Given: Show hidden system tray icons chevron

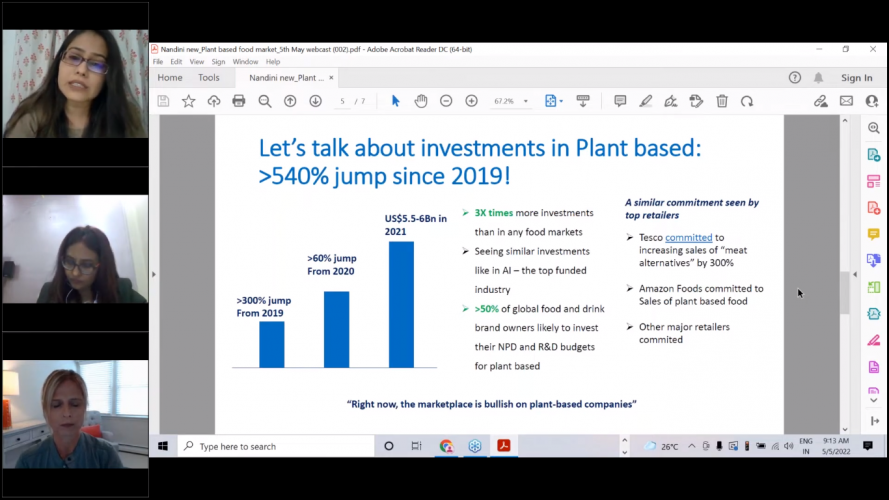Looking at the screenshot, I should tap(692, 446).
